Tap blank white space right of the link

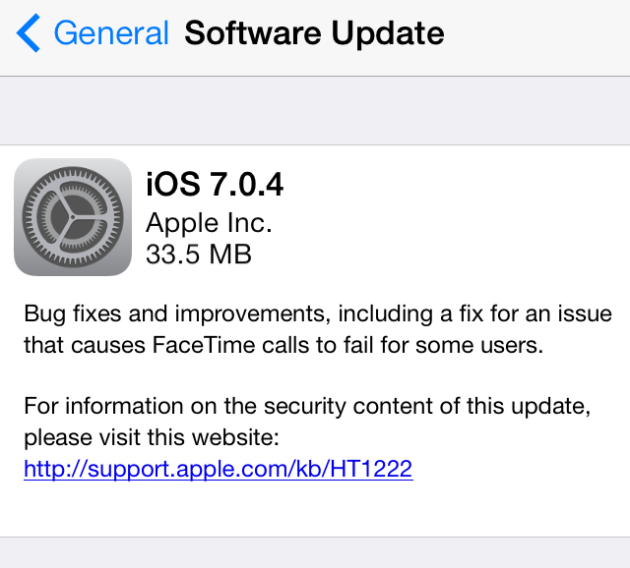(x=520, y=468)
